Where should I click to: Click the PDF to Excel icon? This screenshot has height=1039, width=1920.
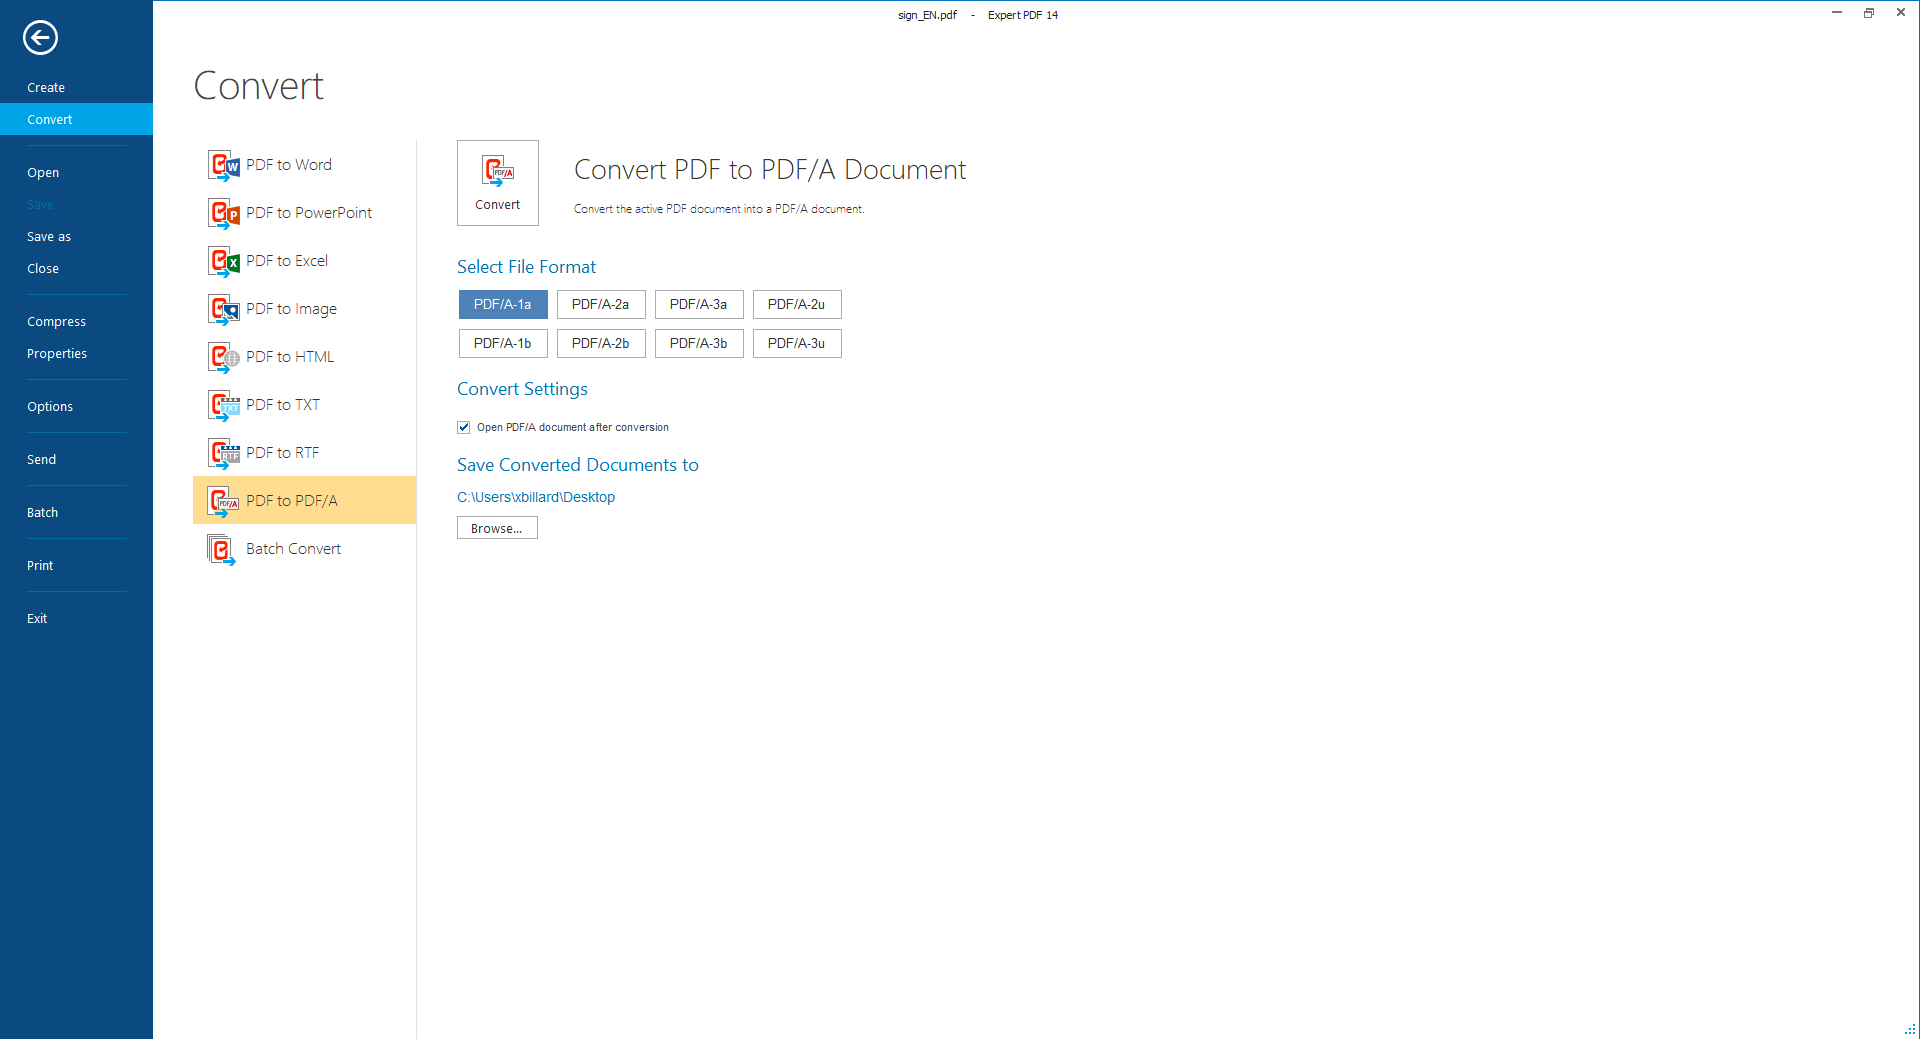(x=223, y=261)
